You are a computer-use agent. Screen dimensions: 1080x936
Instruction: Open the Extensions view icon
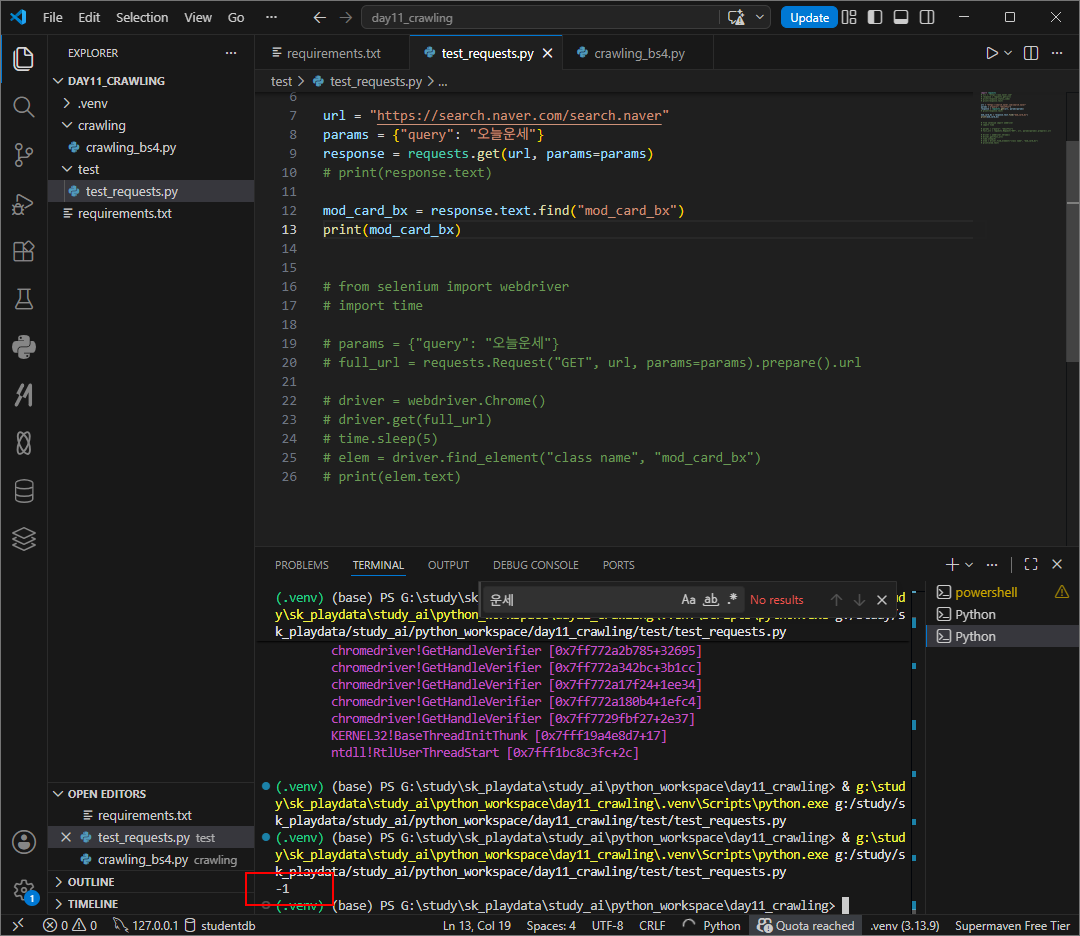click(23, 251)
